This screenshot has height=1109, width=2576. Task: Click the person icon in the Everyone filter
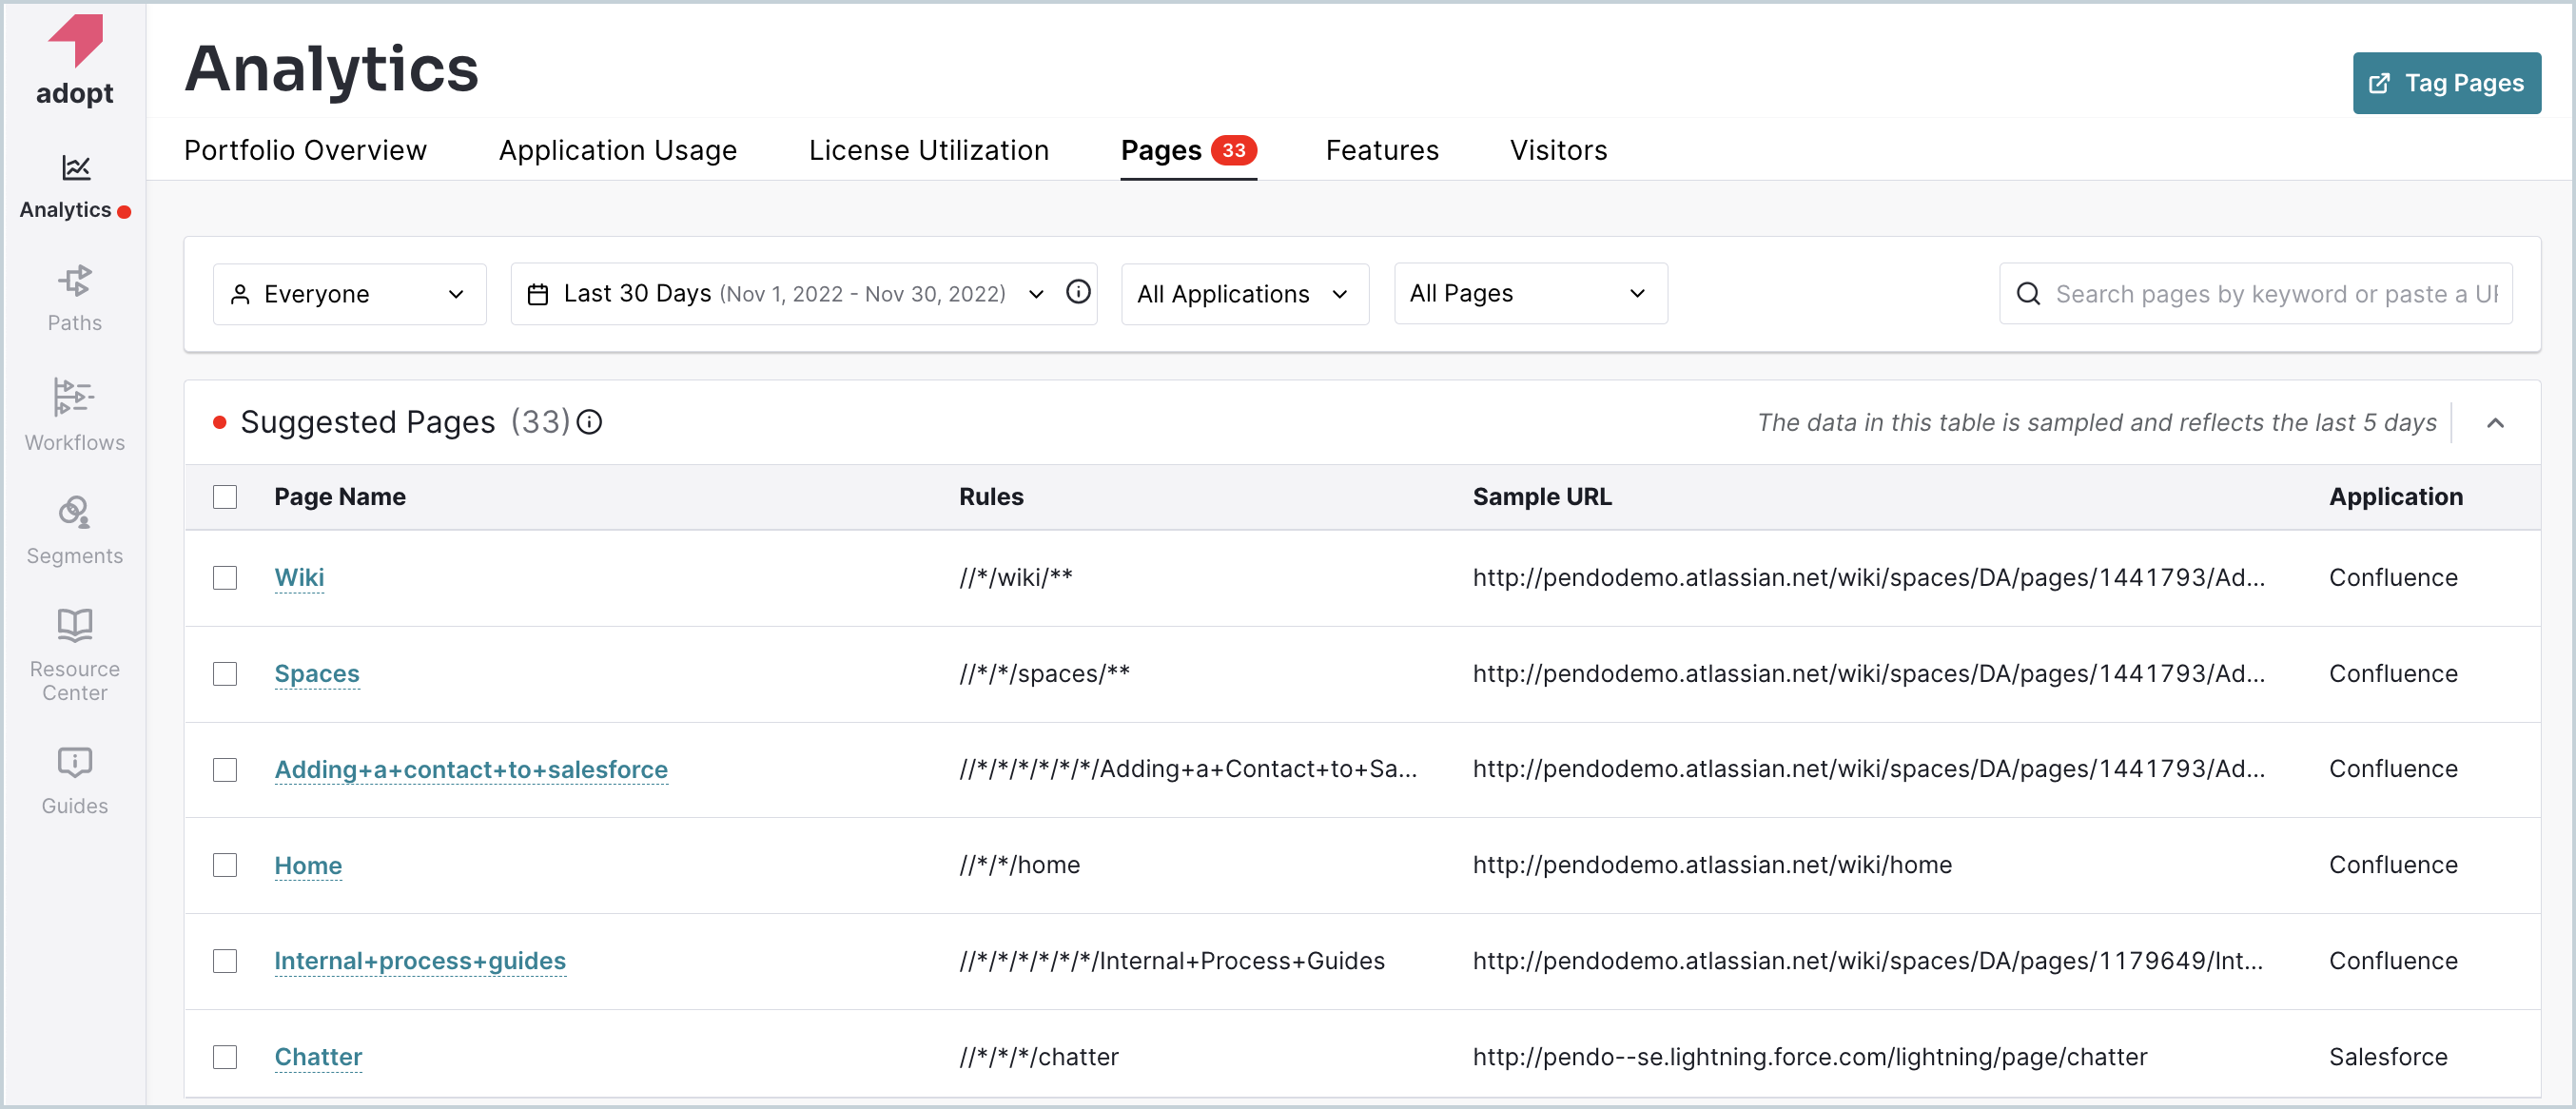coord(240,294)
